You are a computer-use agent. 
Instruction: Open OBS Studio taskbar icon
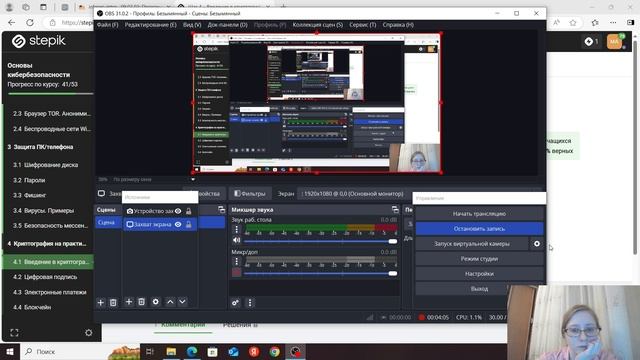296,351
